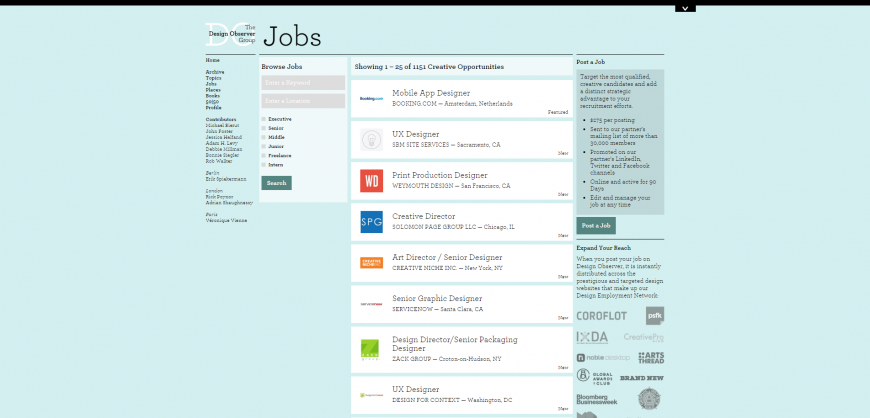Open the Topics section
Viewport: 870px width, 418px height.
pyautogui.click(x=214, y=78)
